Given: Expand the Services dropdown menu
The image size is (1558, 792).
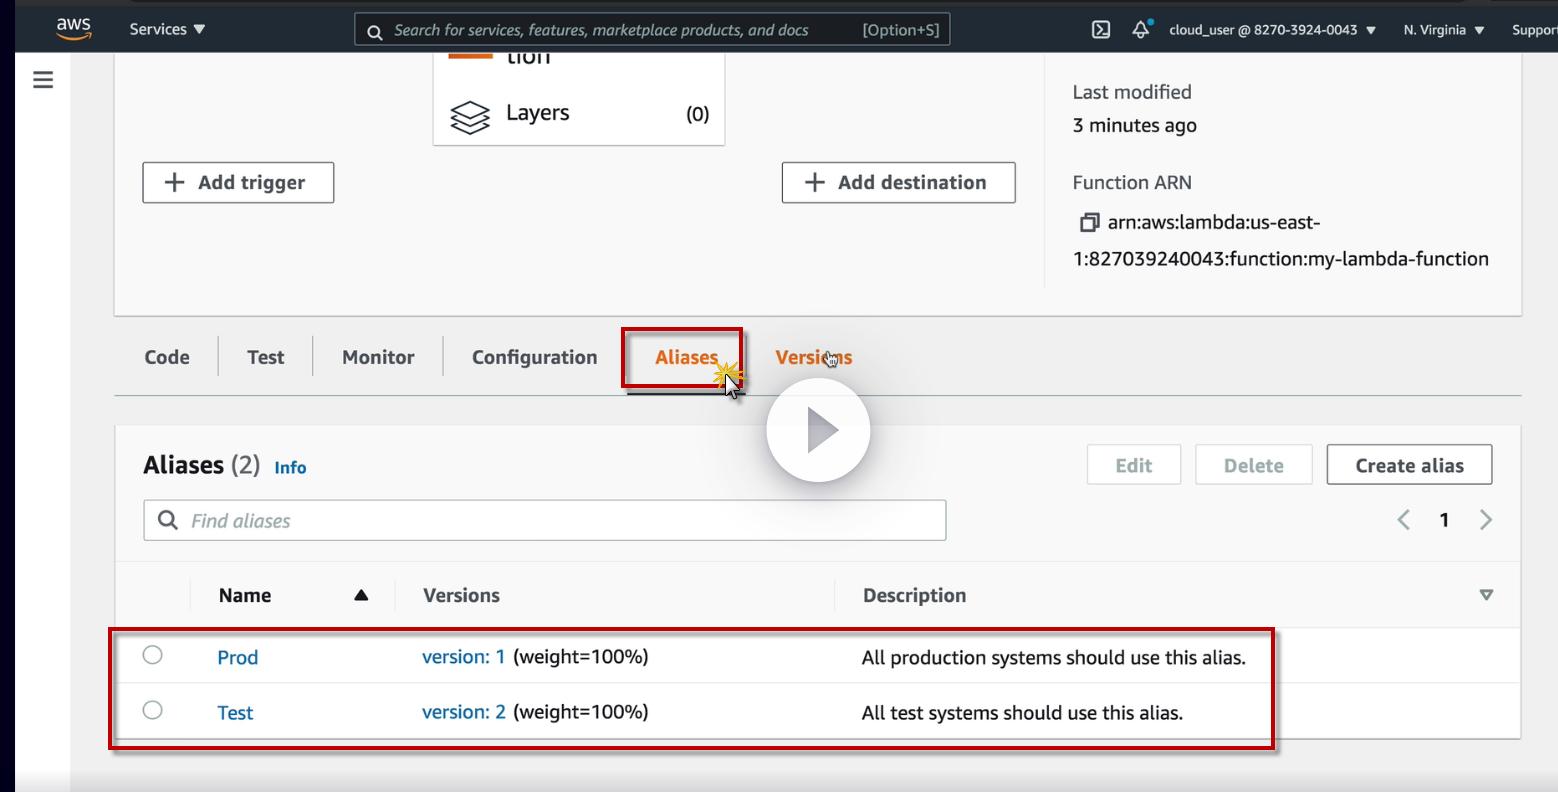Looking at the screenshot, I should [x=167, y=29].
